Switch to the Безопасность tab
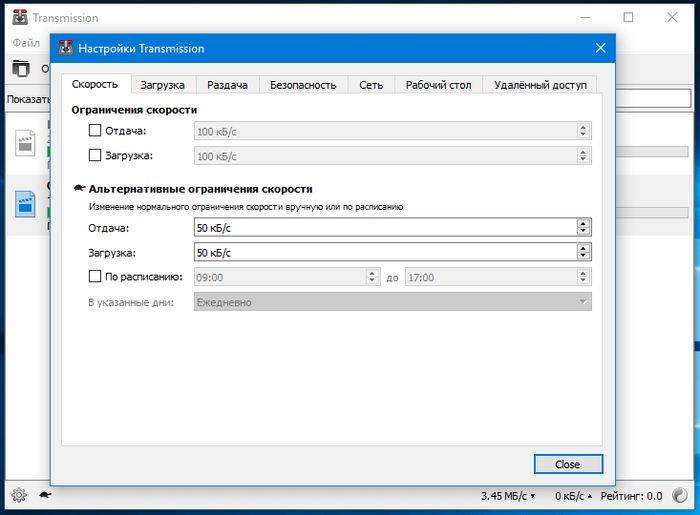This screenshot has height=515, width=700. pyautogui.click(x=303, y=85)
